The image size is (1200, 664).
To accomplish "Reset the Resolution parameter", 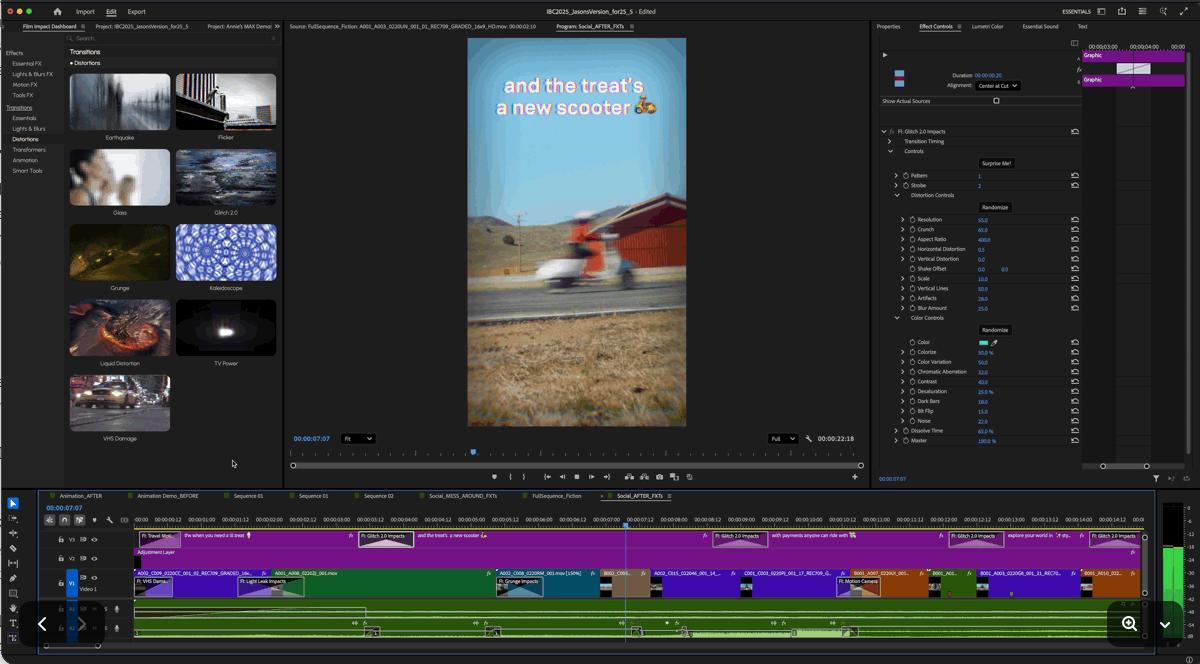I will click(x=1075, y=219).
